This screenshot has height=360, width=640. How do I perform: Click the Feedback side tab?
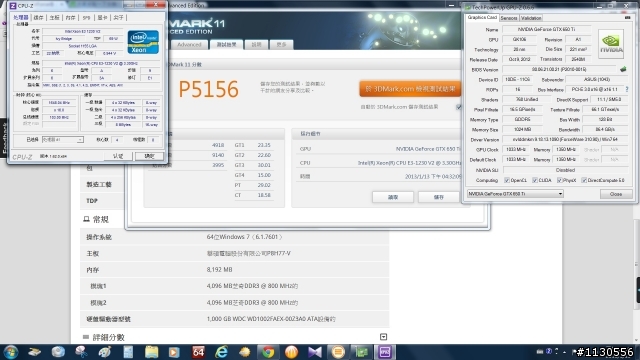coord(4,138)
